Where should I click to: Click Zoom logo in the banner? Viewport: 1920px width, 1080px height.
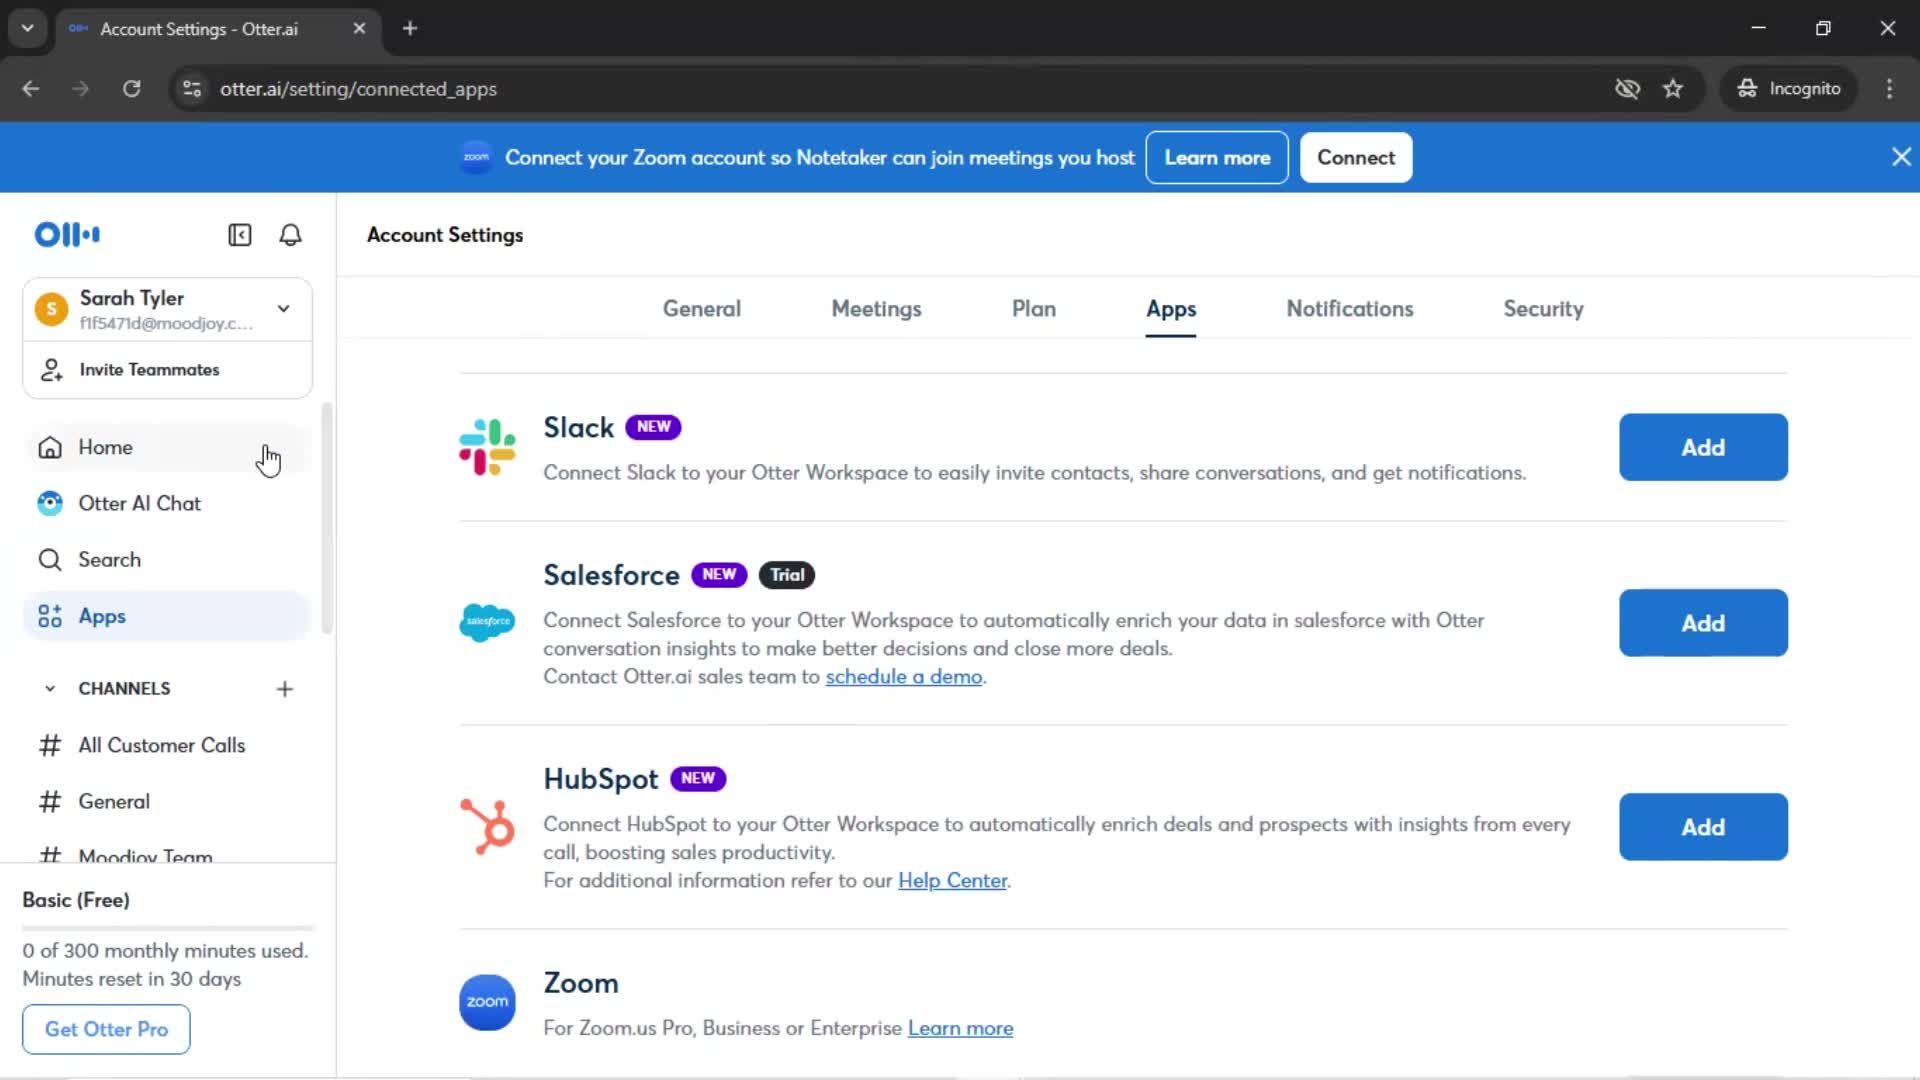476,157
